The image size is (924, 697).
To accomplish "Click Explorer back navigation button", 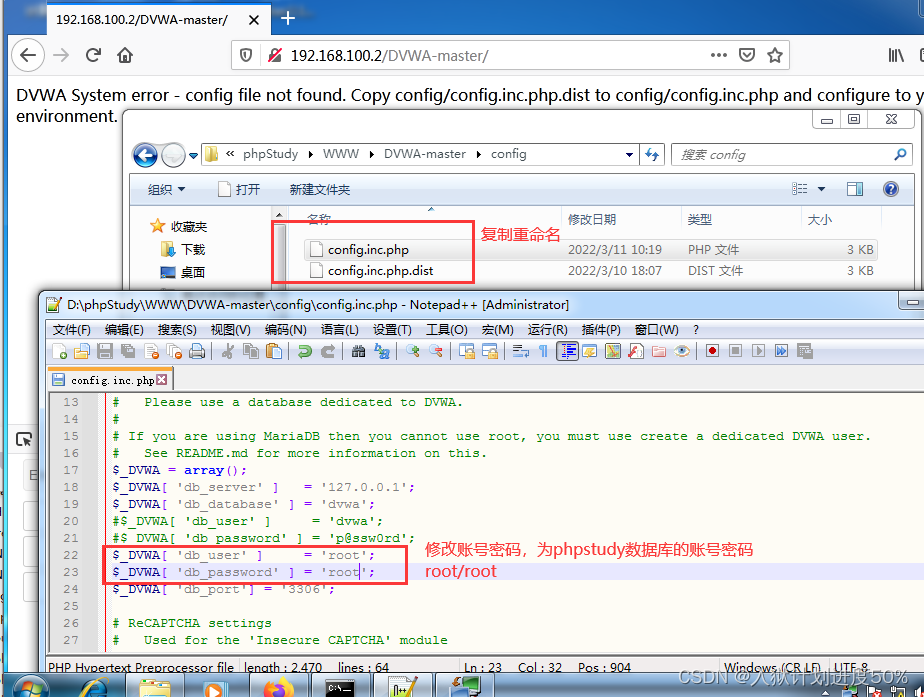I will coord(145,156).
